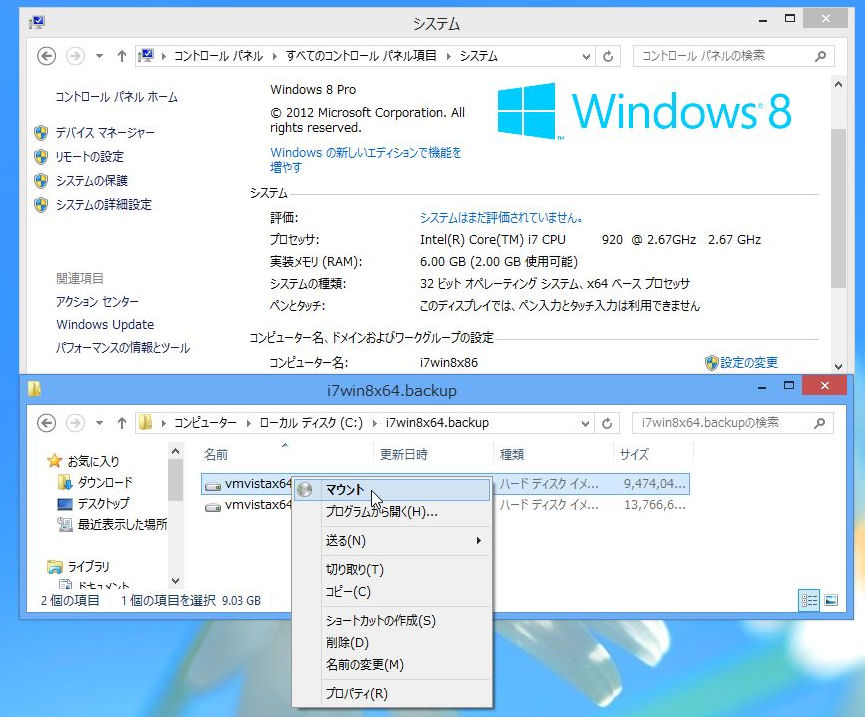Viewport: 865px width, 717px height.
Task: Open アクション センター link
Action: coord(97,302)
